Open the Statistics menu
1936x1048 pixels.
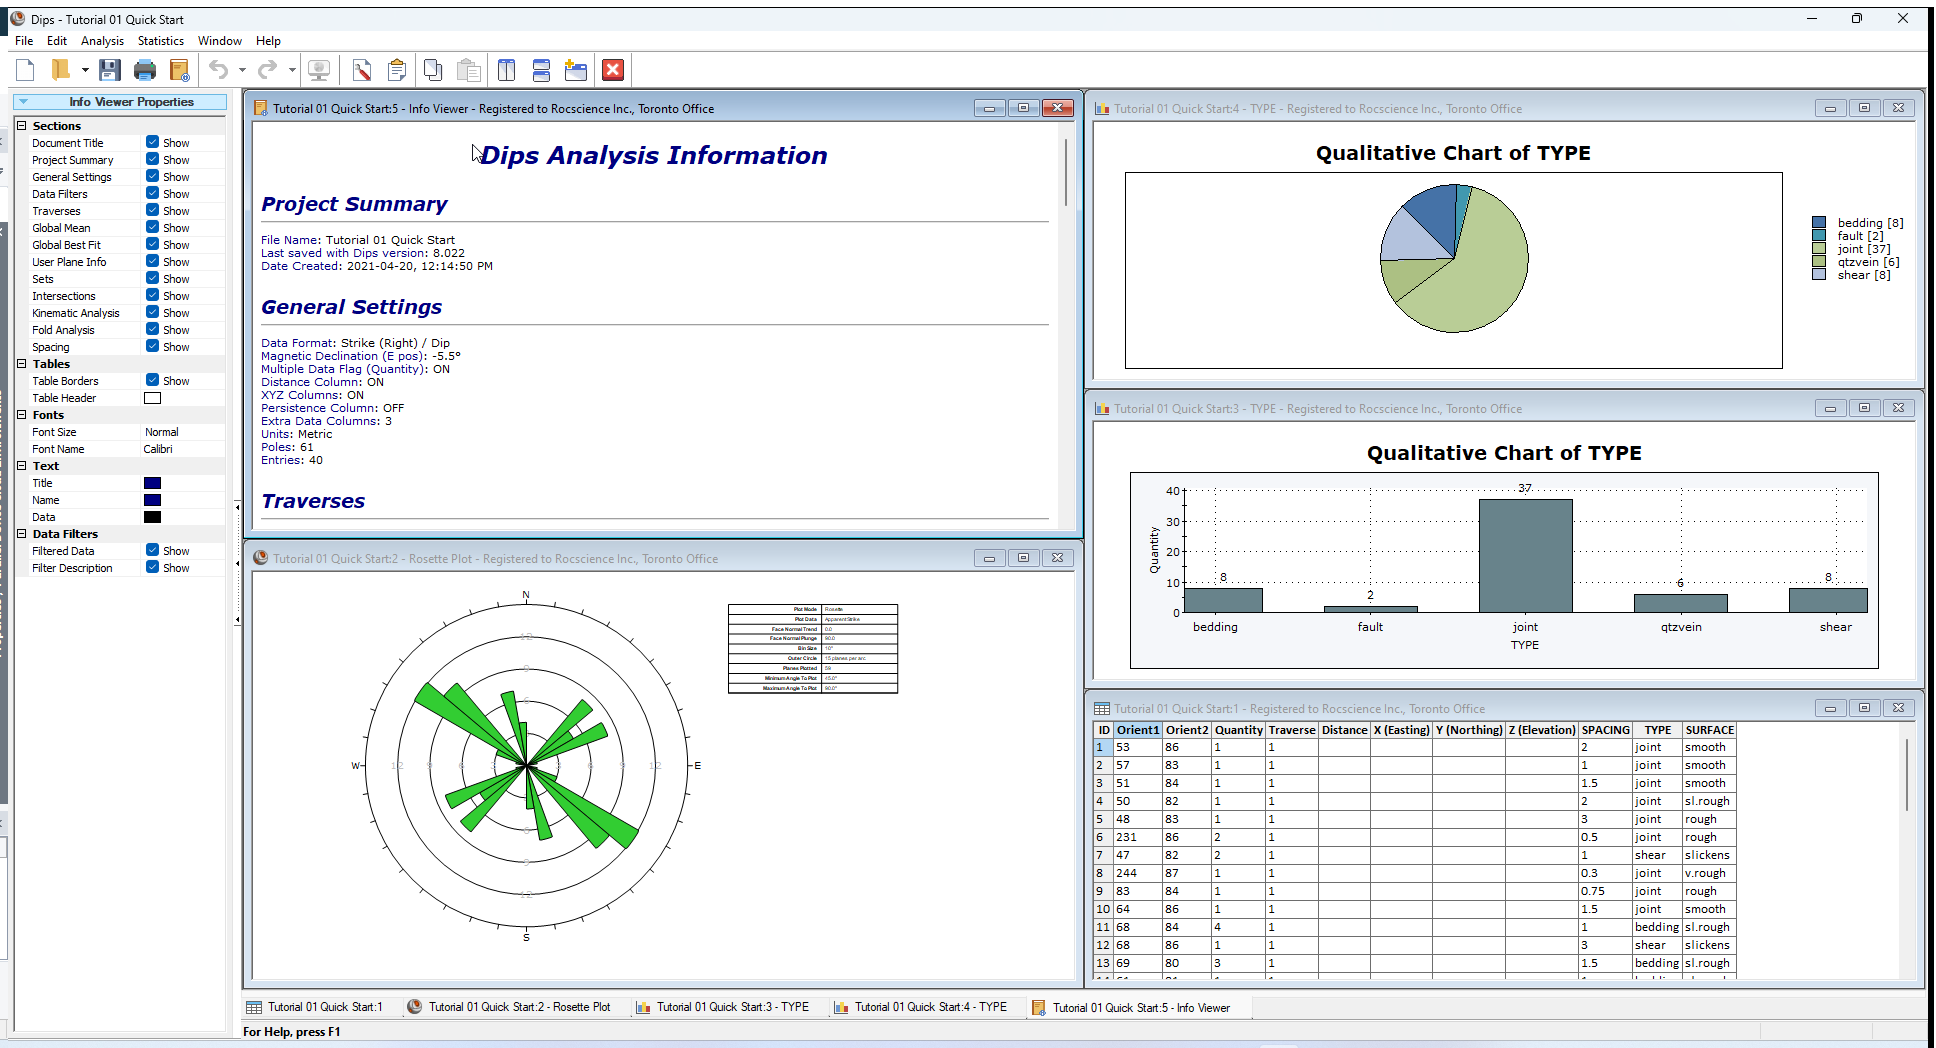click(x=160, y=41)
